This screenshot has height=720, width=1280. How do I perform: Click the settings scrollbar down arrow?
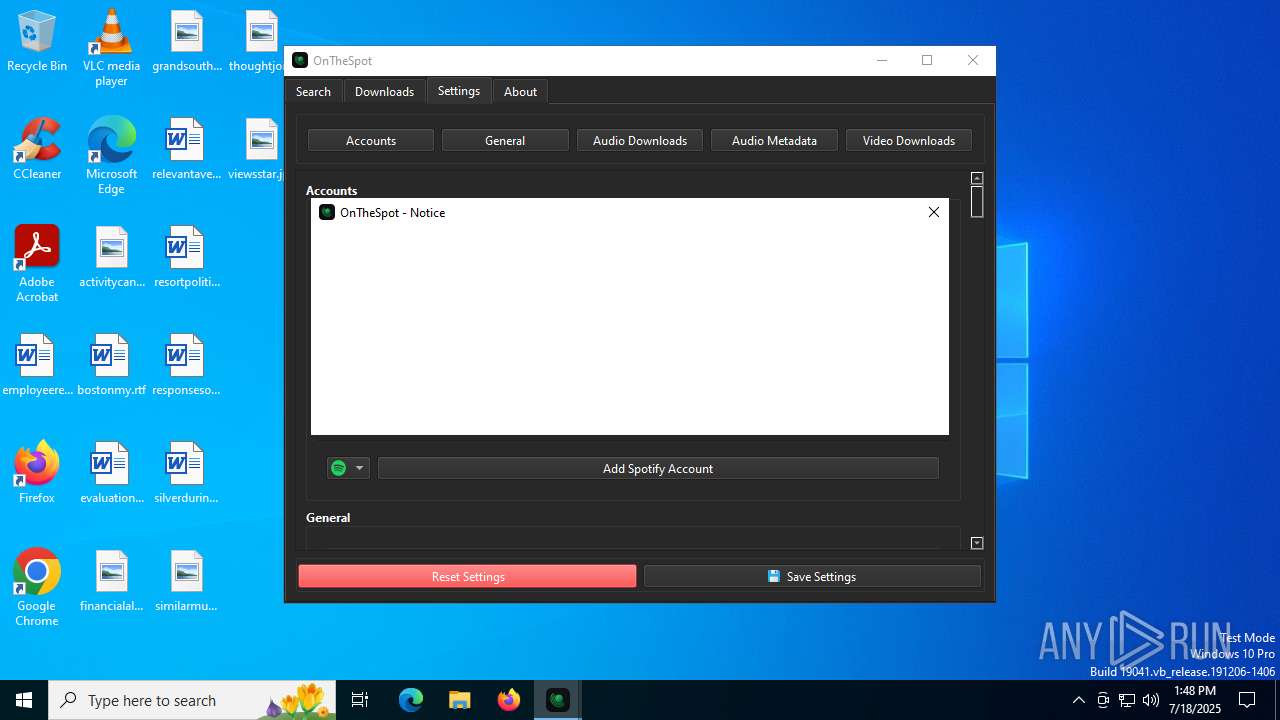(977, 543)
